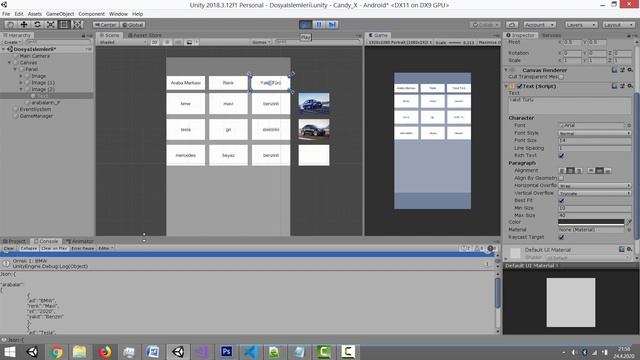
Task: Open Visual Studio Code from taskbar
Action: tap(250, 351)
